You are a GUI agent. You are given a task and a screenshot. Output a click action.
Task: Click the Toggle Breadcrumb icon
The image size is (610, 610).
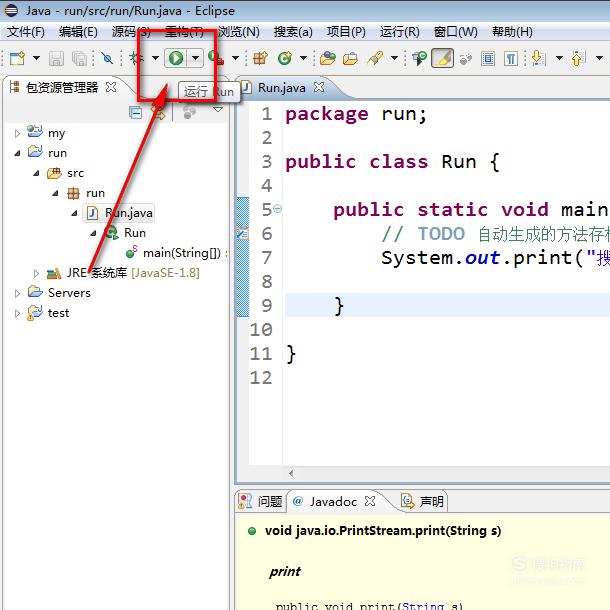419,58
